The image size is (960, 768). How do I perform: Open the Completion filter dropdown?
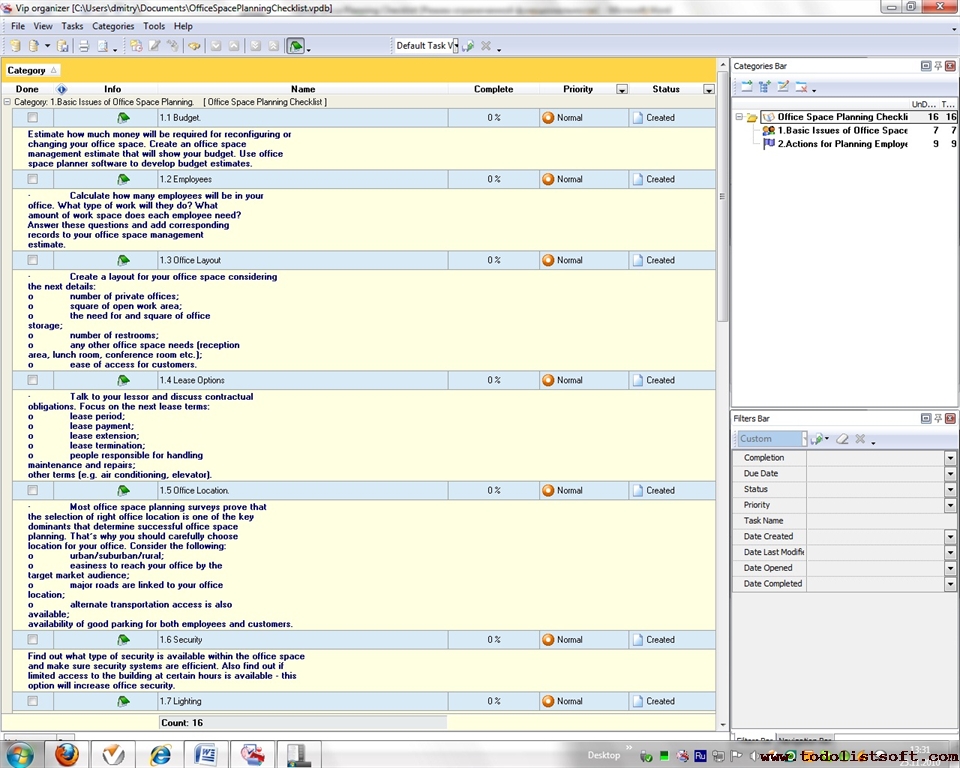pyautogui.click(x=950, y=458)
